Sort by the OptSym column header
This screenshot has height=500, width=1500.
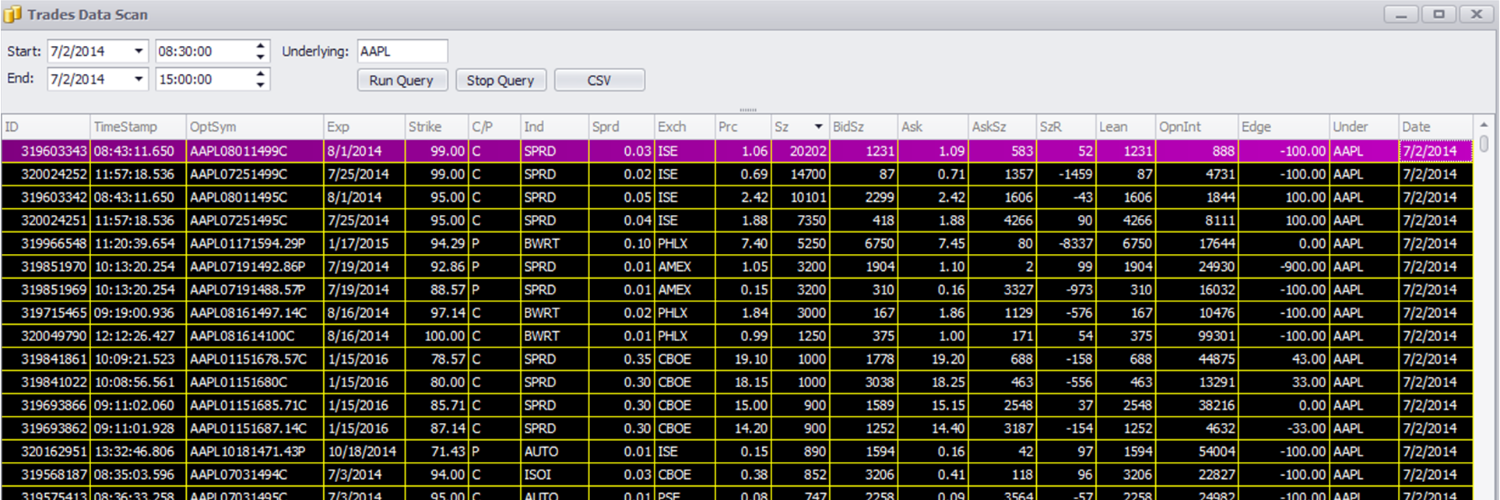point(255,127)
